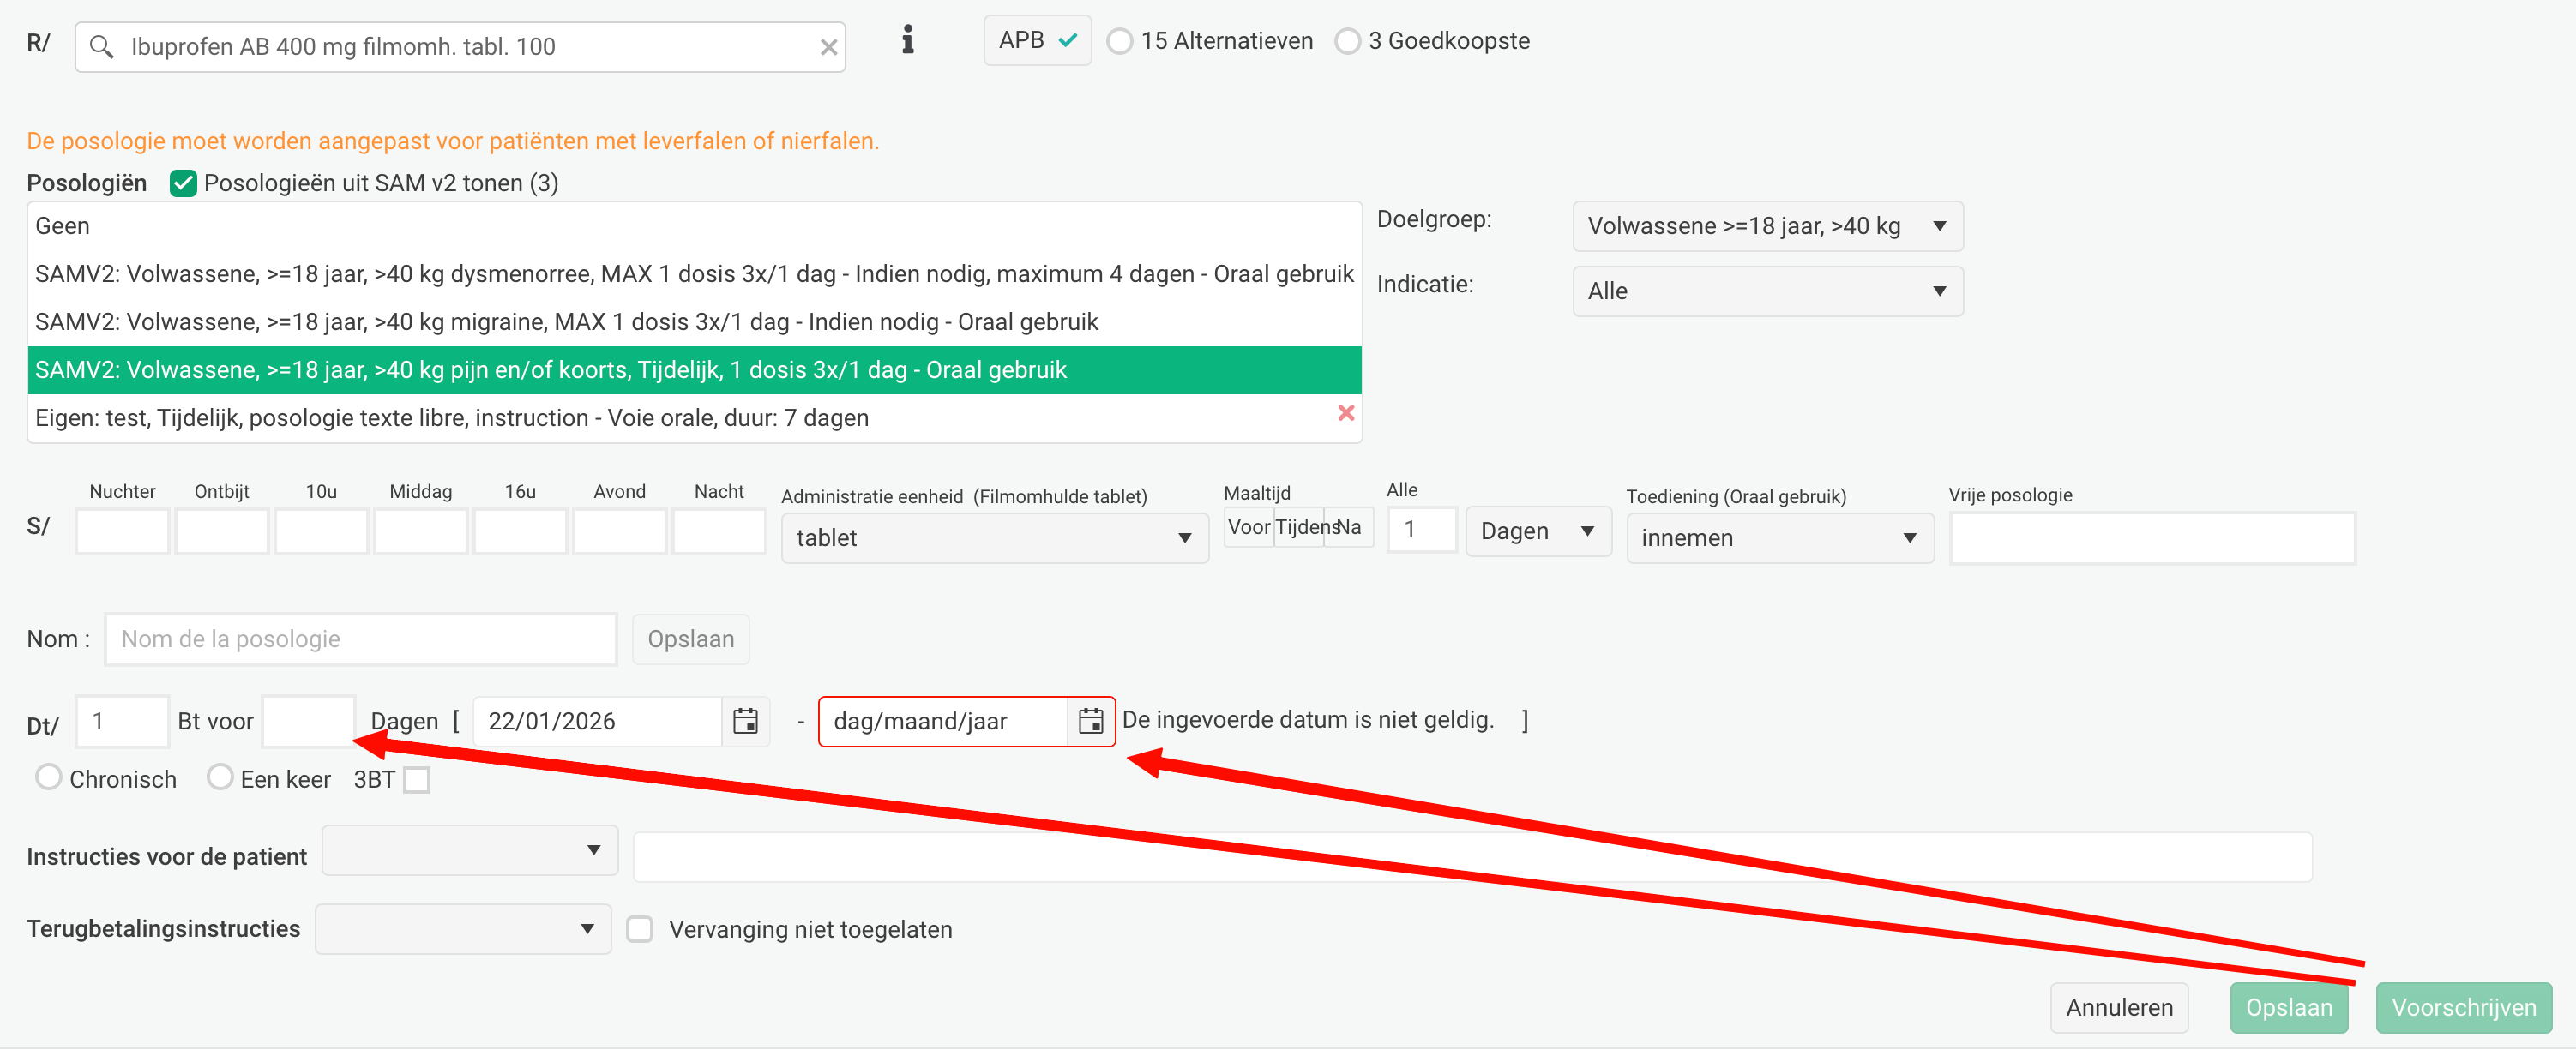Click the APB checkmark button
This screenshot has width=2576, height=1056.
coord(1036,40)
